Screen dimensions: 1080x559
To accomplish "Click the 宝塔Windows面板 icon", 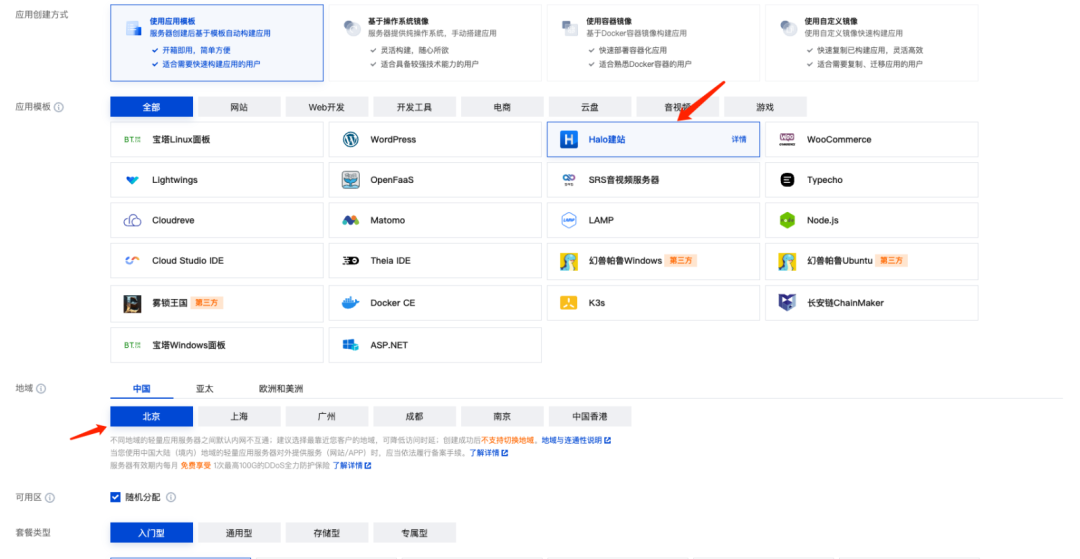I will 132,345.
